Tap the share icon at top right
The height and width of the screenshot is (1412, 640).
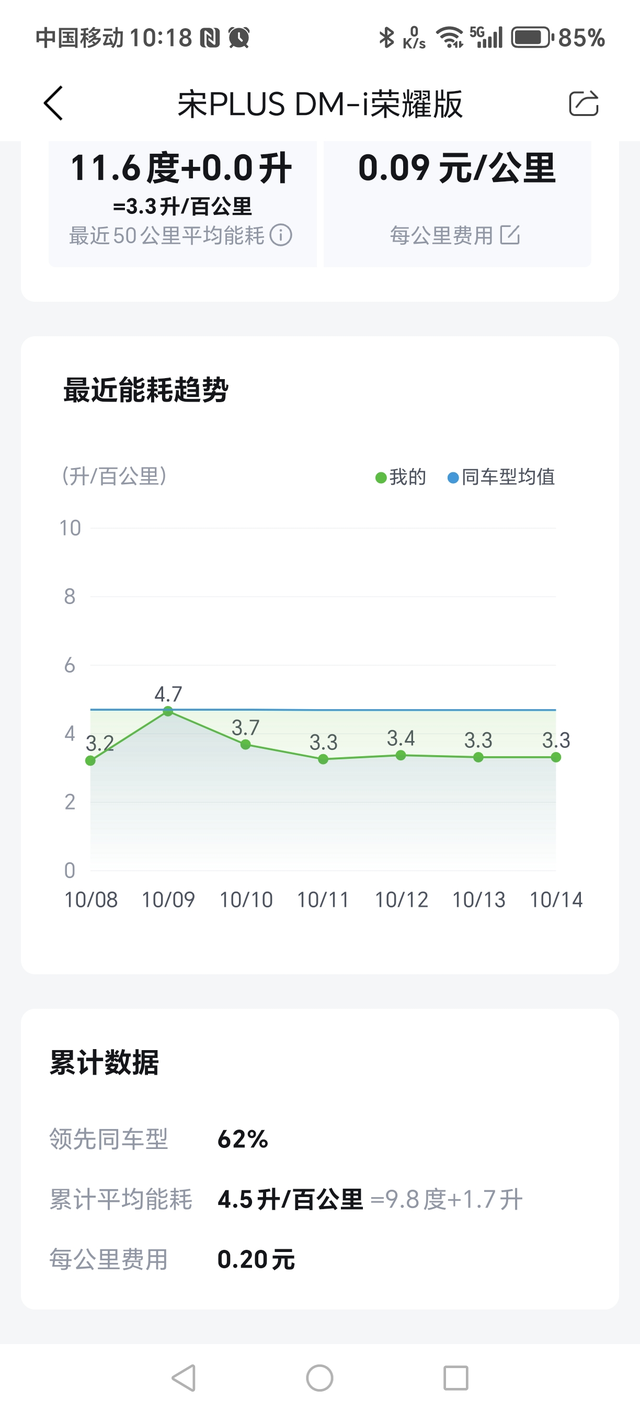pyautogui.click(x=583, y=104)
